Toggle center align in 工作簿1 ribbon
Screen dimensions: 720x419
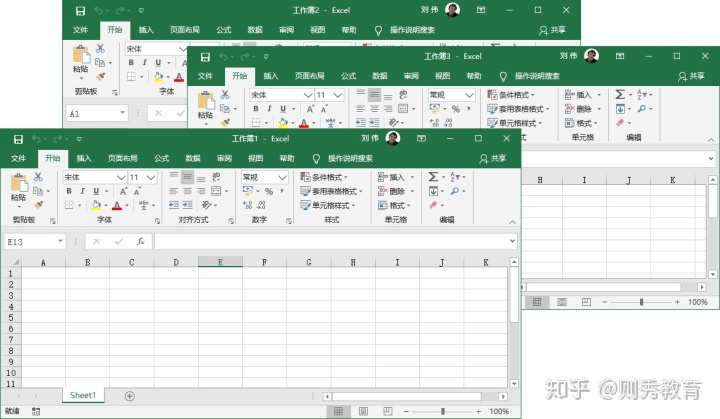pyautogui.click(x=187, y=191)
